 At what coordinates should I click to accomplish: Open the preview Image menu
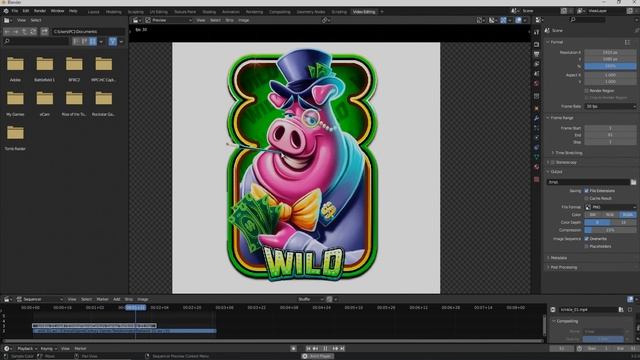[244, 20]
